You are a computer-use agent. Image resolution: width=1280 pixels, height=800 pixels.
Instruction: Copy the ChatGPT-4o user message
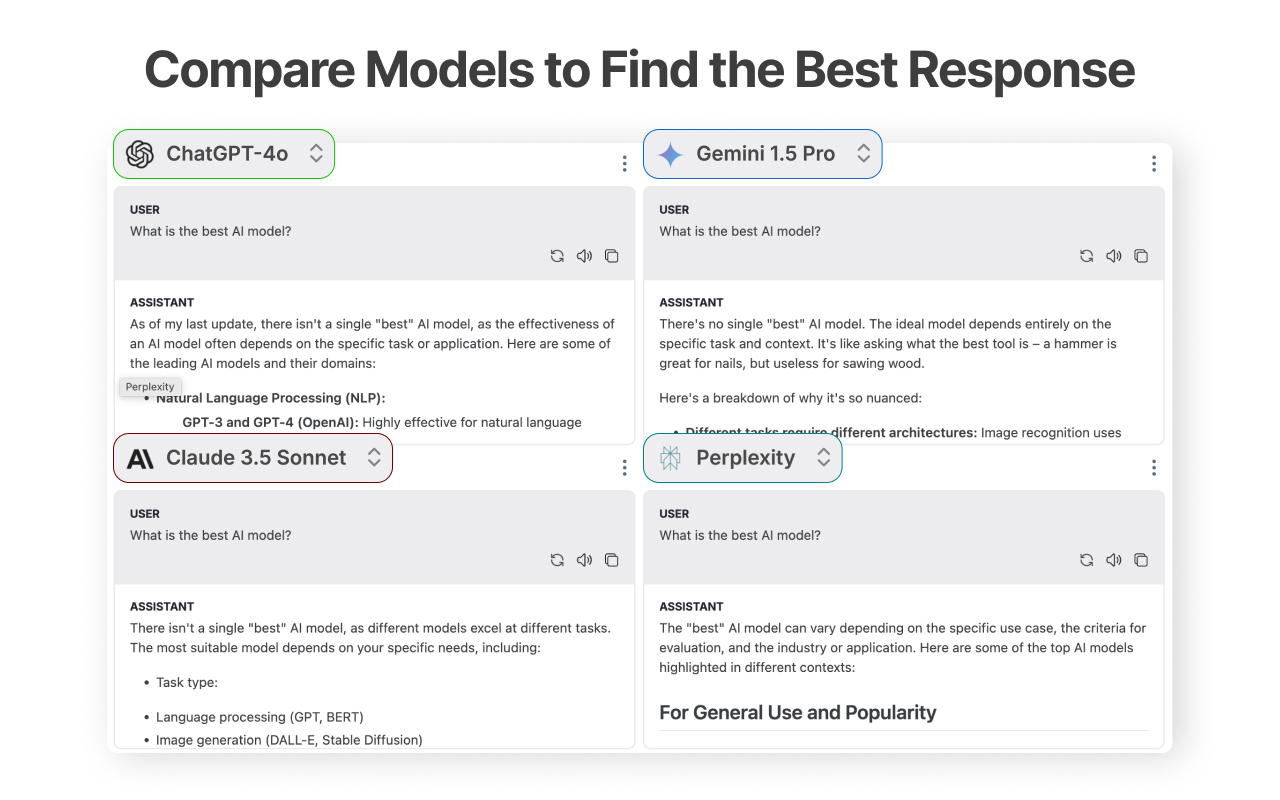pos(612,256)
